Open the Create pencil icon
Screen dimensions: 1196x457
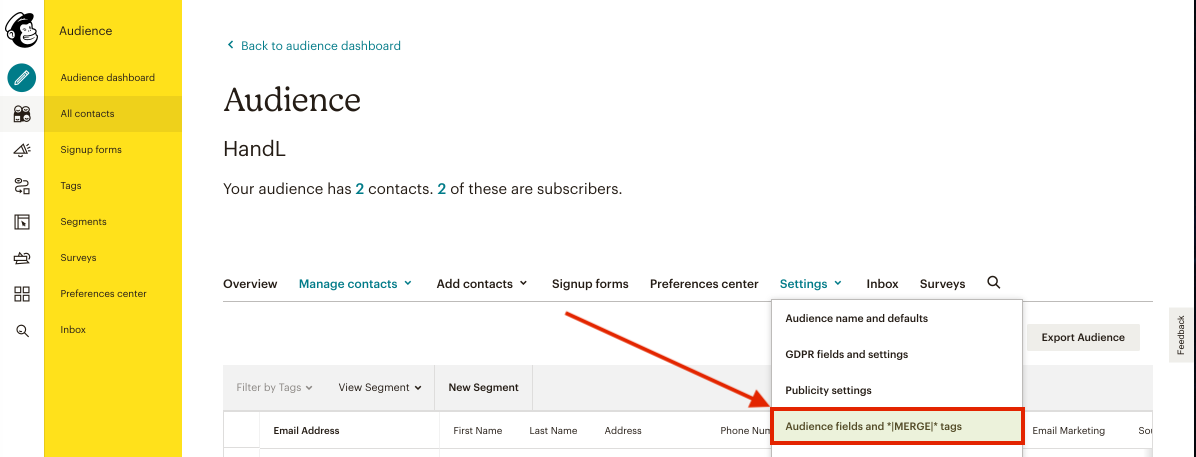22,77
